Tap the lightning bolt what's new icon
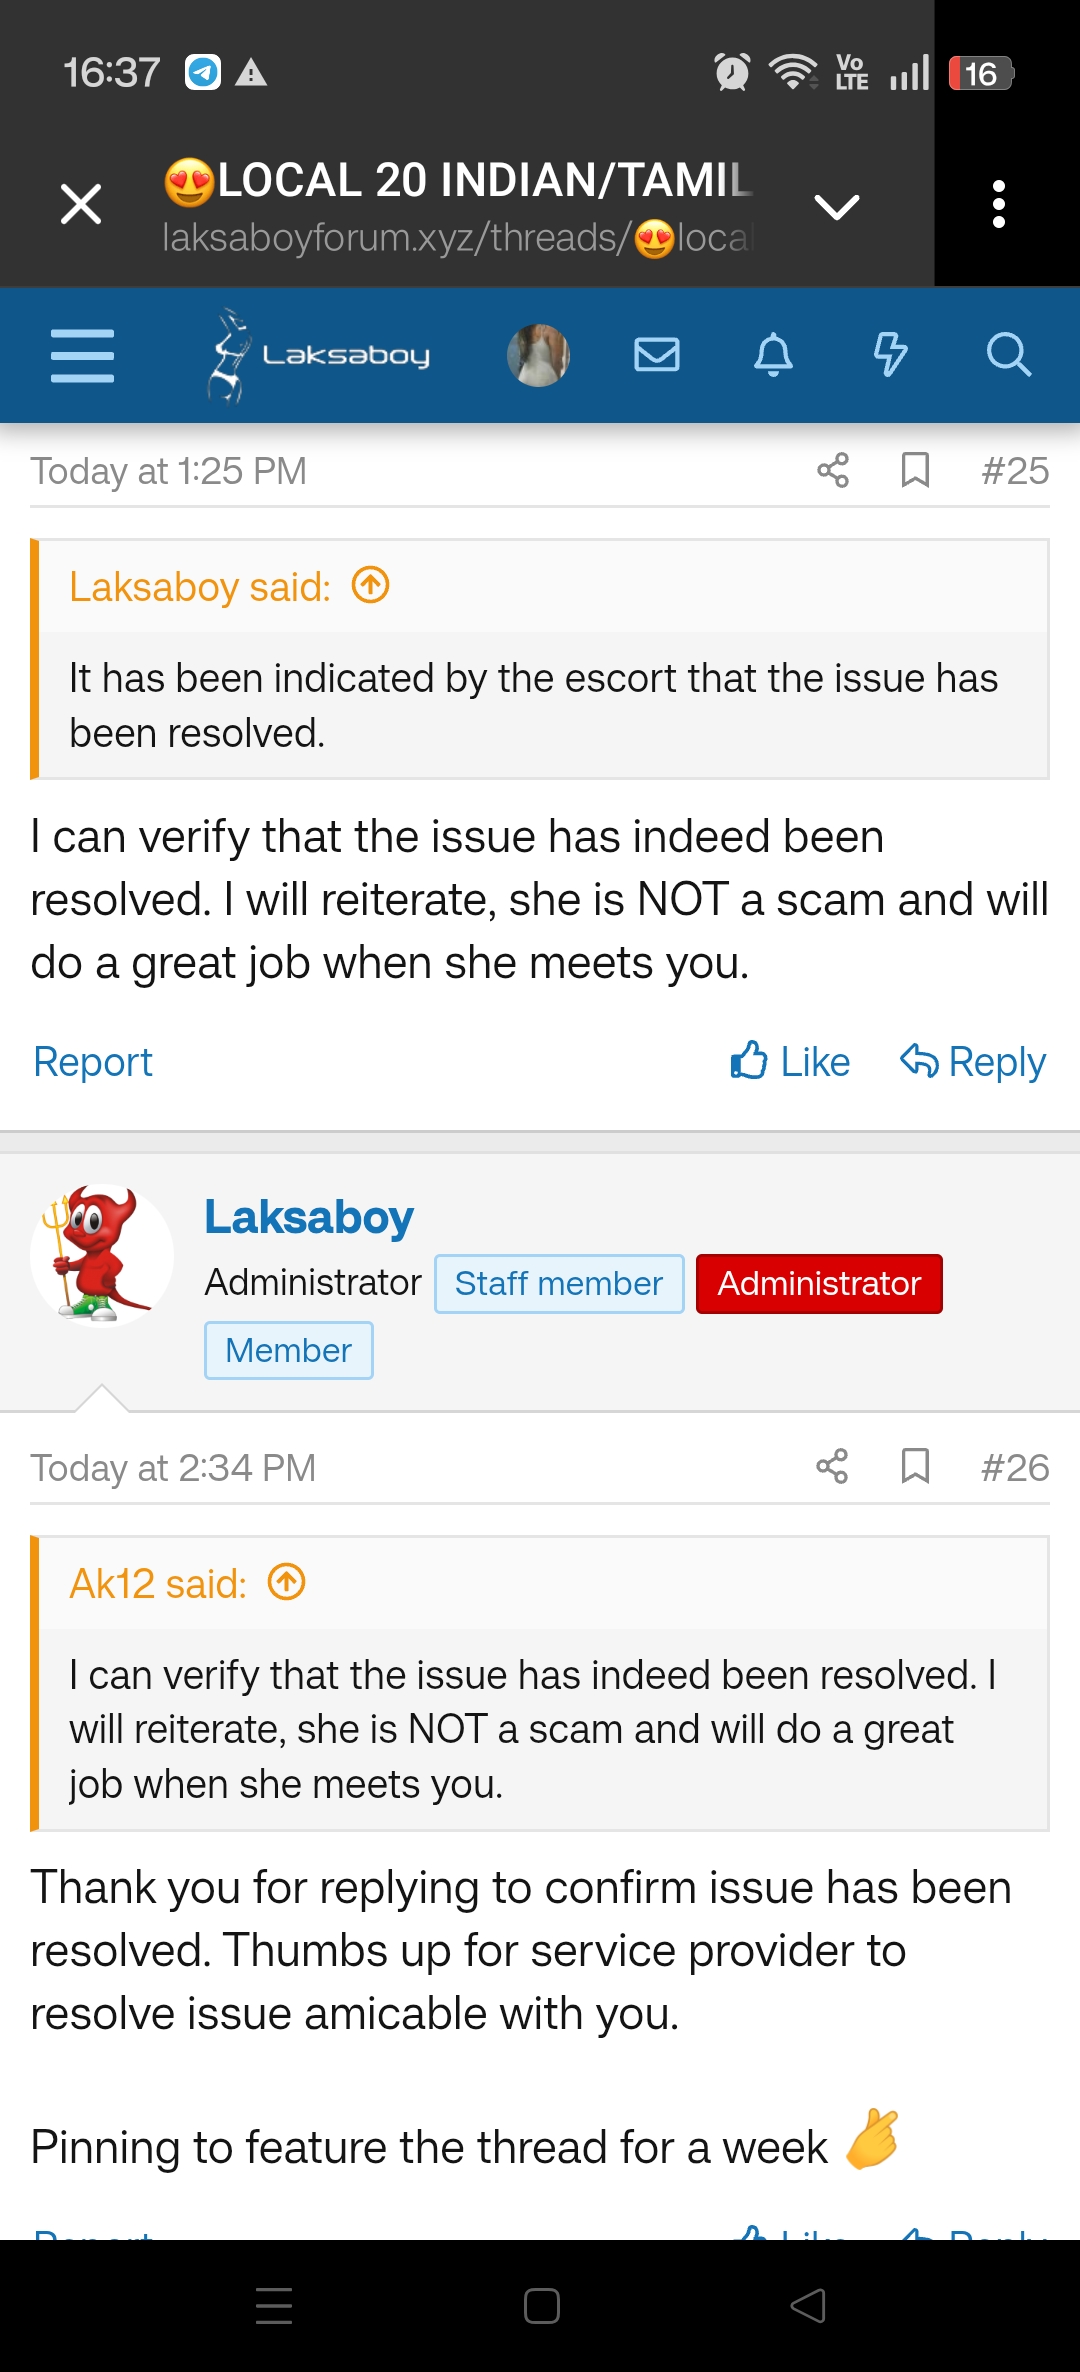This screenshot has width=1080, height=2372. click(x=890, y=355)
